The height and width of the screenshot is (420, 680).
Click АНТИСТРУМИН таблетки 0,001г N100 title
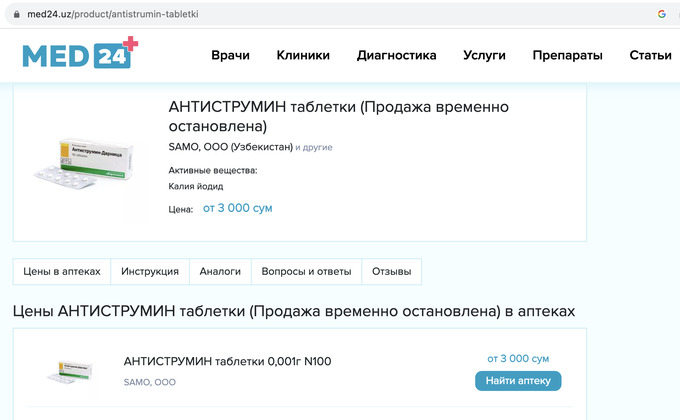[x=227, y=361]
